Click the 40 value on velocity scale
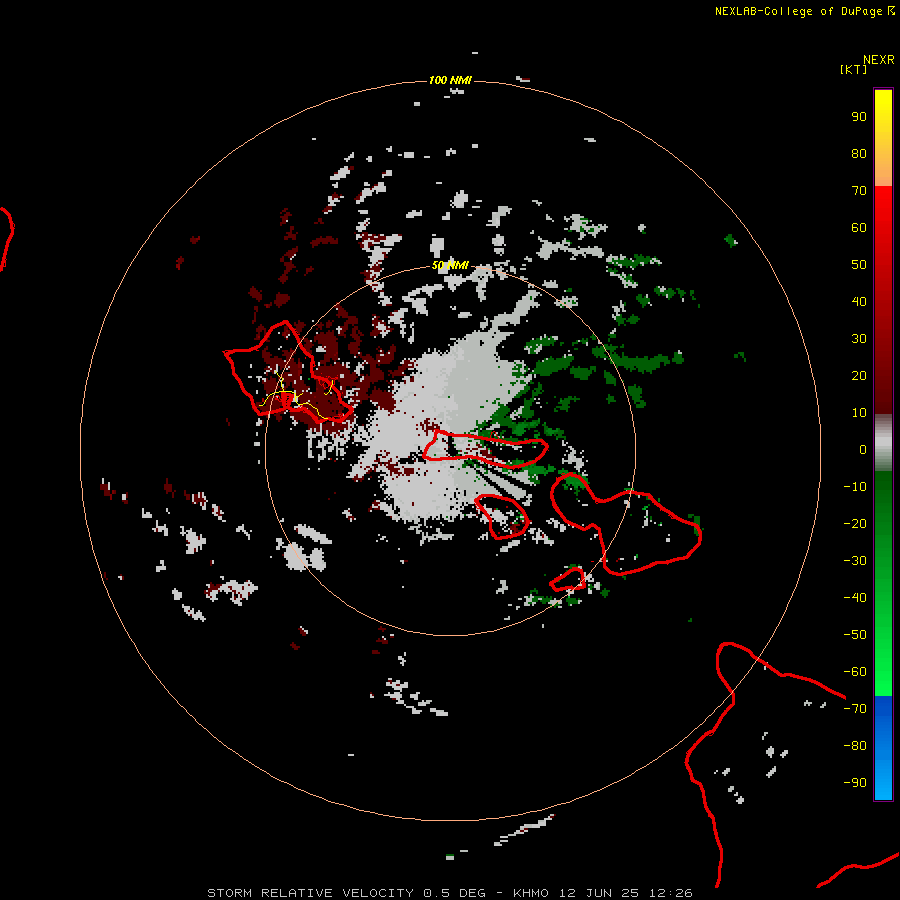This screenshot has height=900, width=900. click(859, 301)
